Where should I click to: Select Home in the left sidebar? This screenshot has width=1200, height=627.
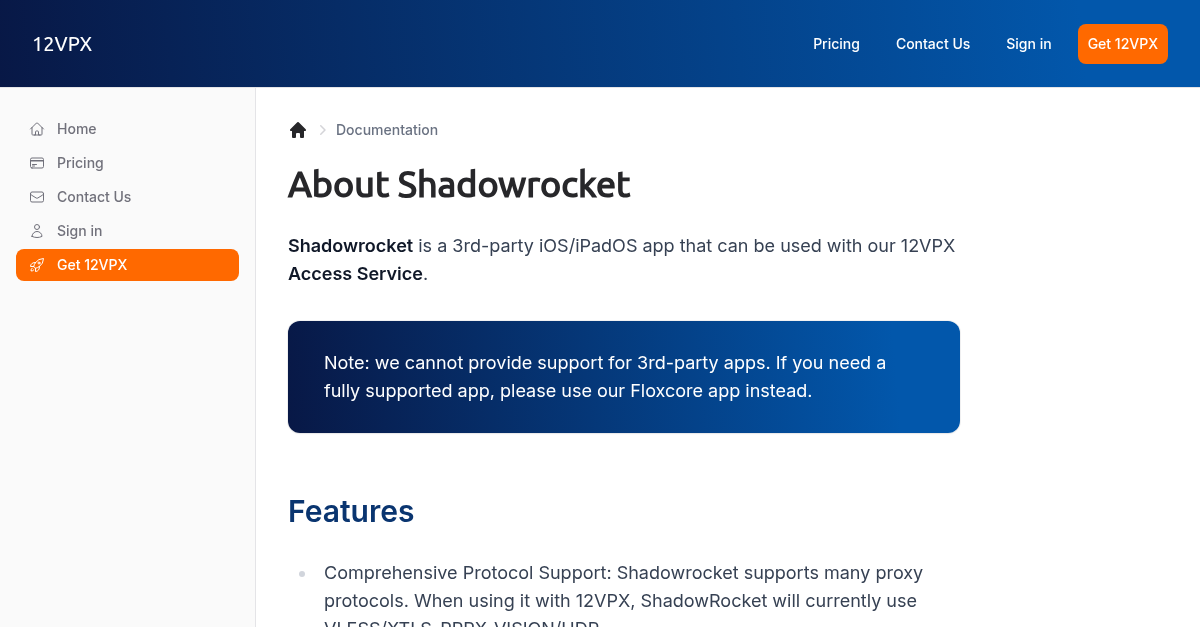[x=77, y=129]
